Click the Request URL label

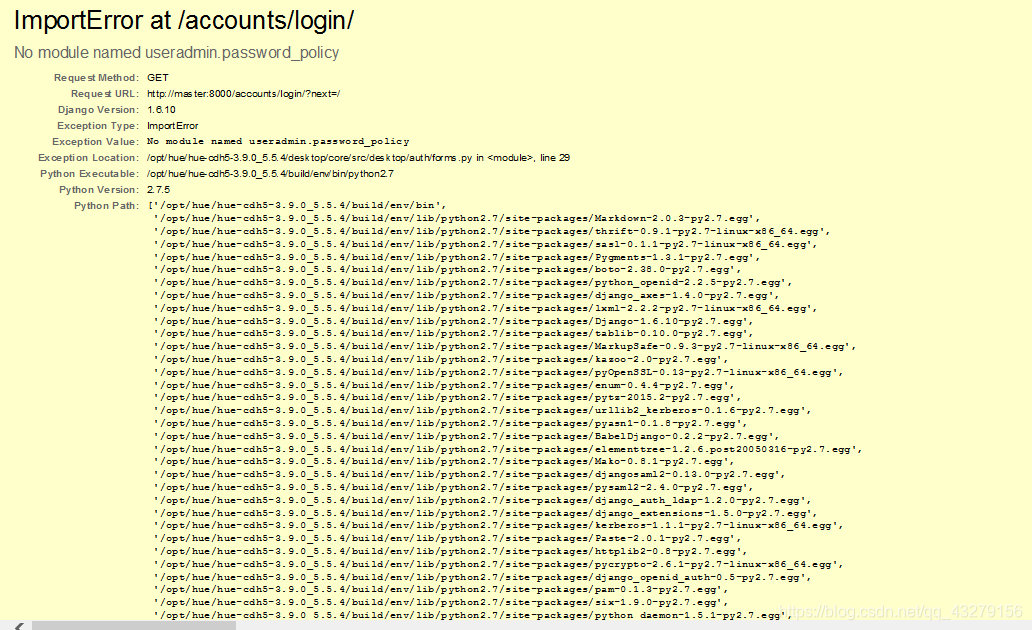click(105, 93)
